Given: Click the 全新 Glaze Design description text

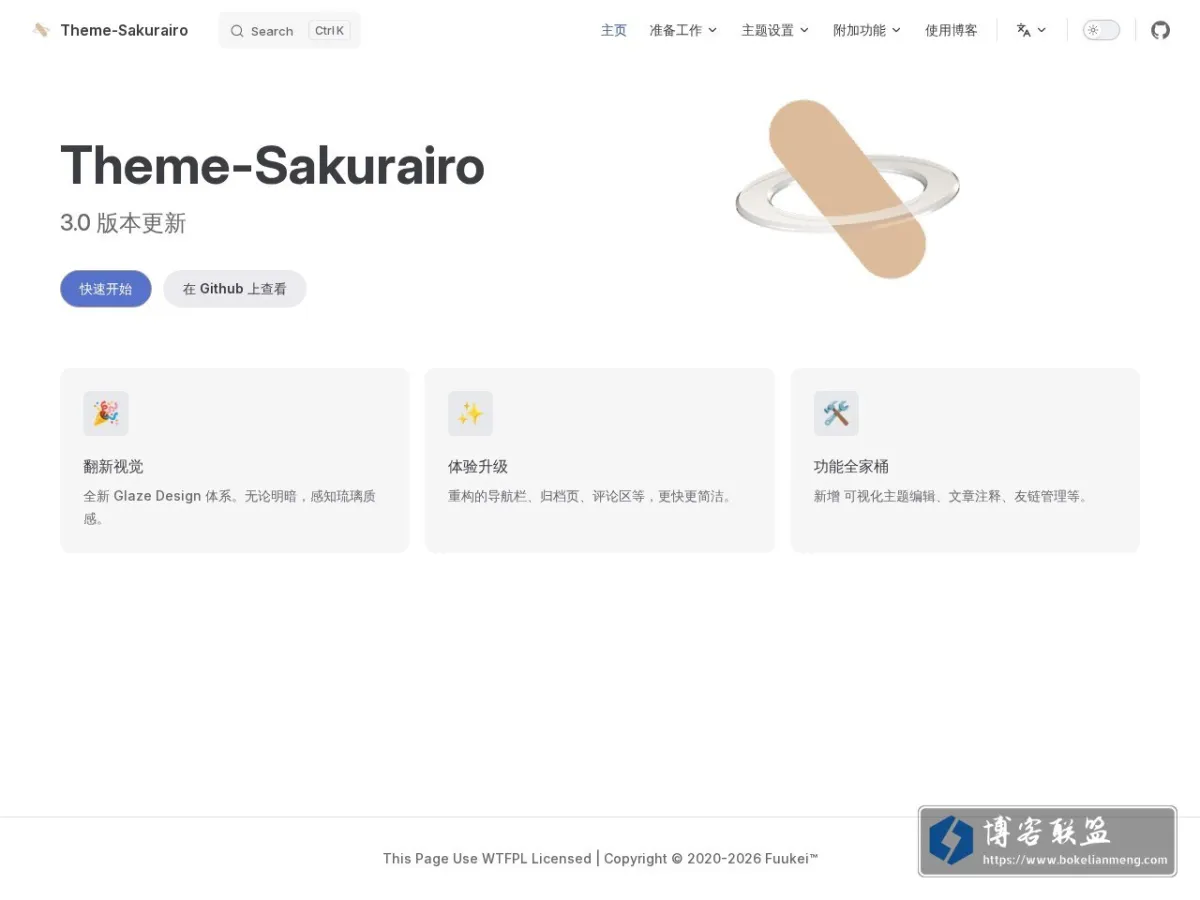Looking at the screenshot, I should 230,507.
